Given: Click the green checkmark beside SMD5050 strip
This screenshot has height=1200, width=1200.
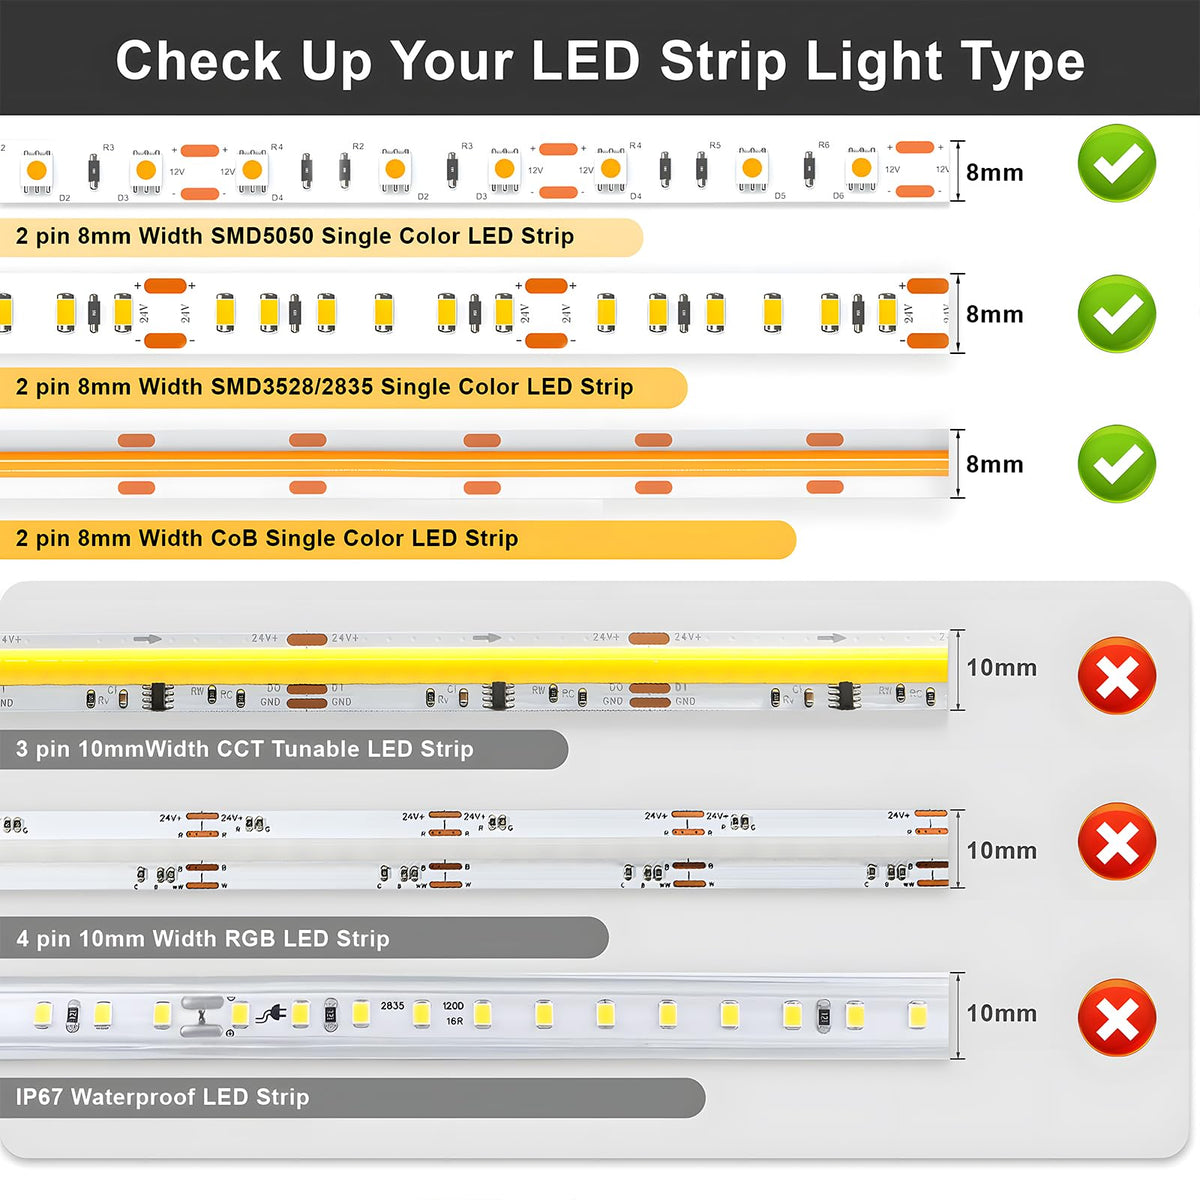Looking at the screenshot, I should pos(1117,162).
